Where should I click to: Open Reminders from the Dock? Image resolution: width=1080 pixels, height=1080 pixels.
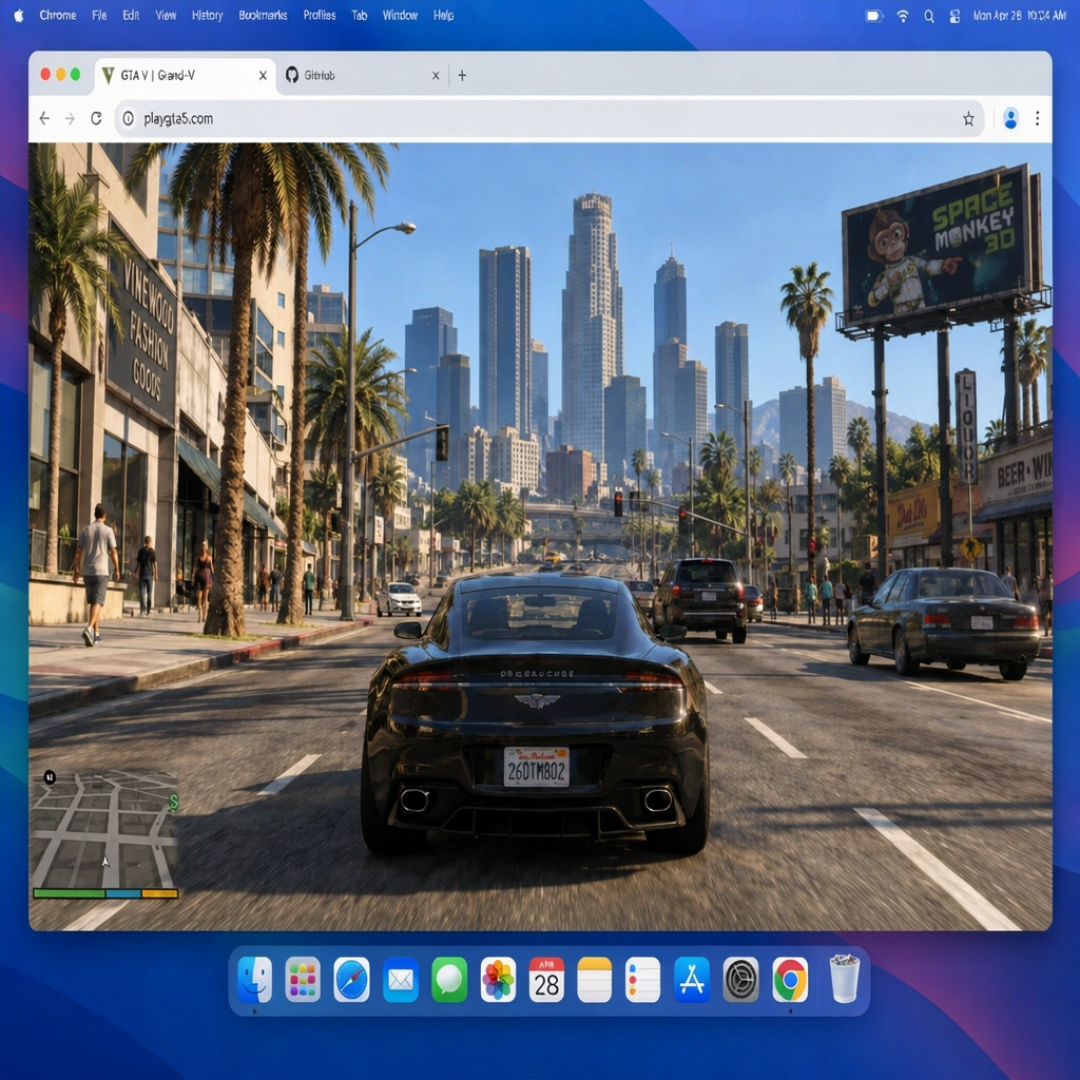click(x=643, y=979)
